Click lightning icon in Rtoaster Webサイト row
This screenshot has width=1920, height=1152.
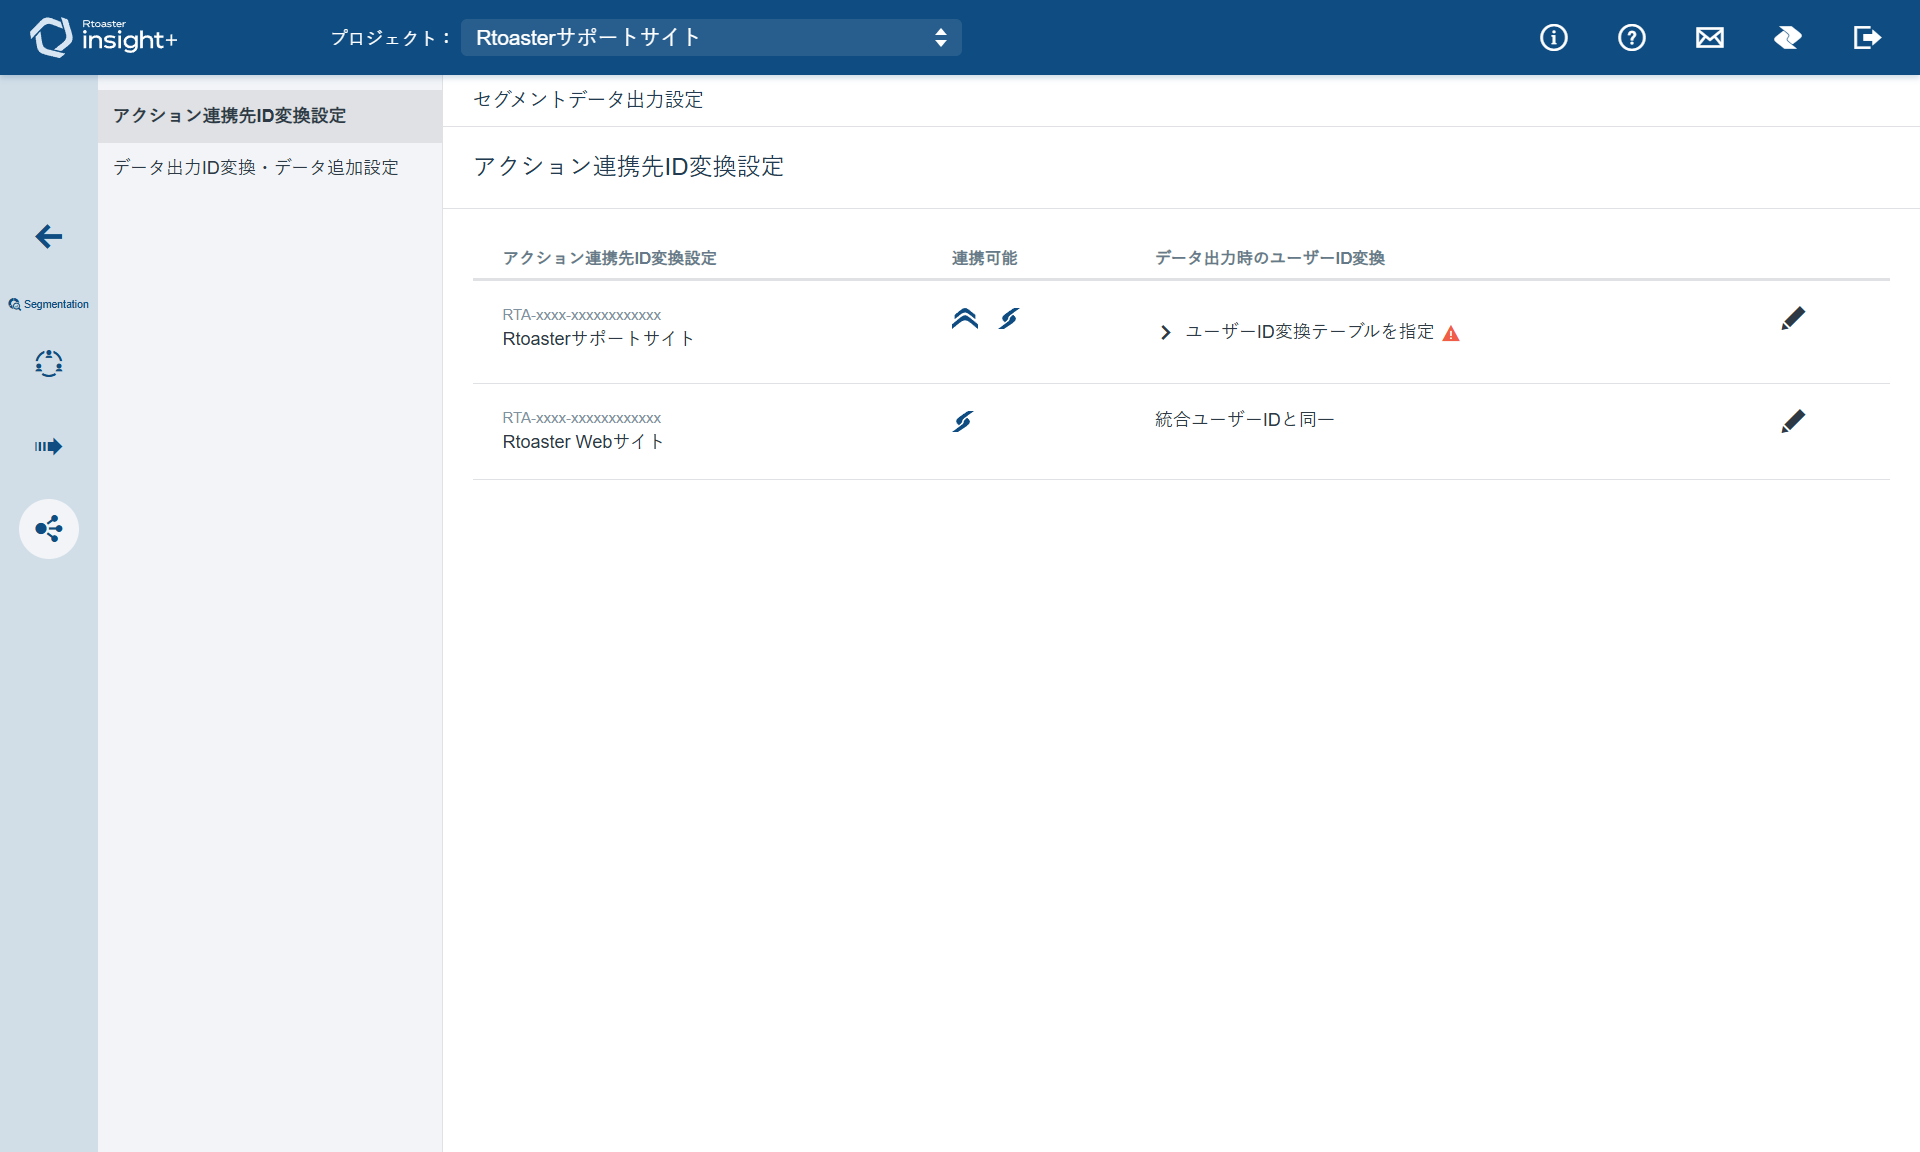pos(963,422)
